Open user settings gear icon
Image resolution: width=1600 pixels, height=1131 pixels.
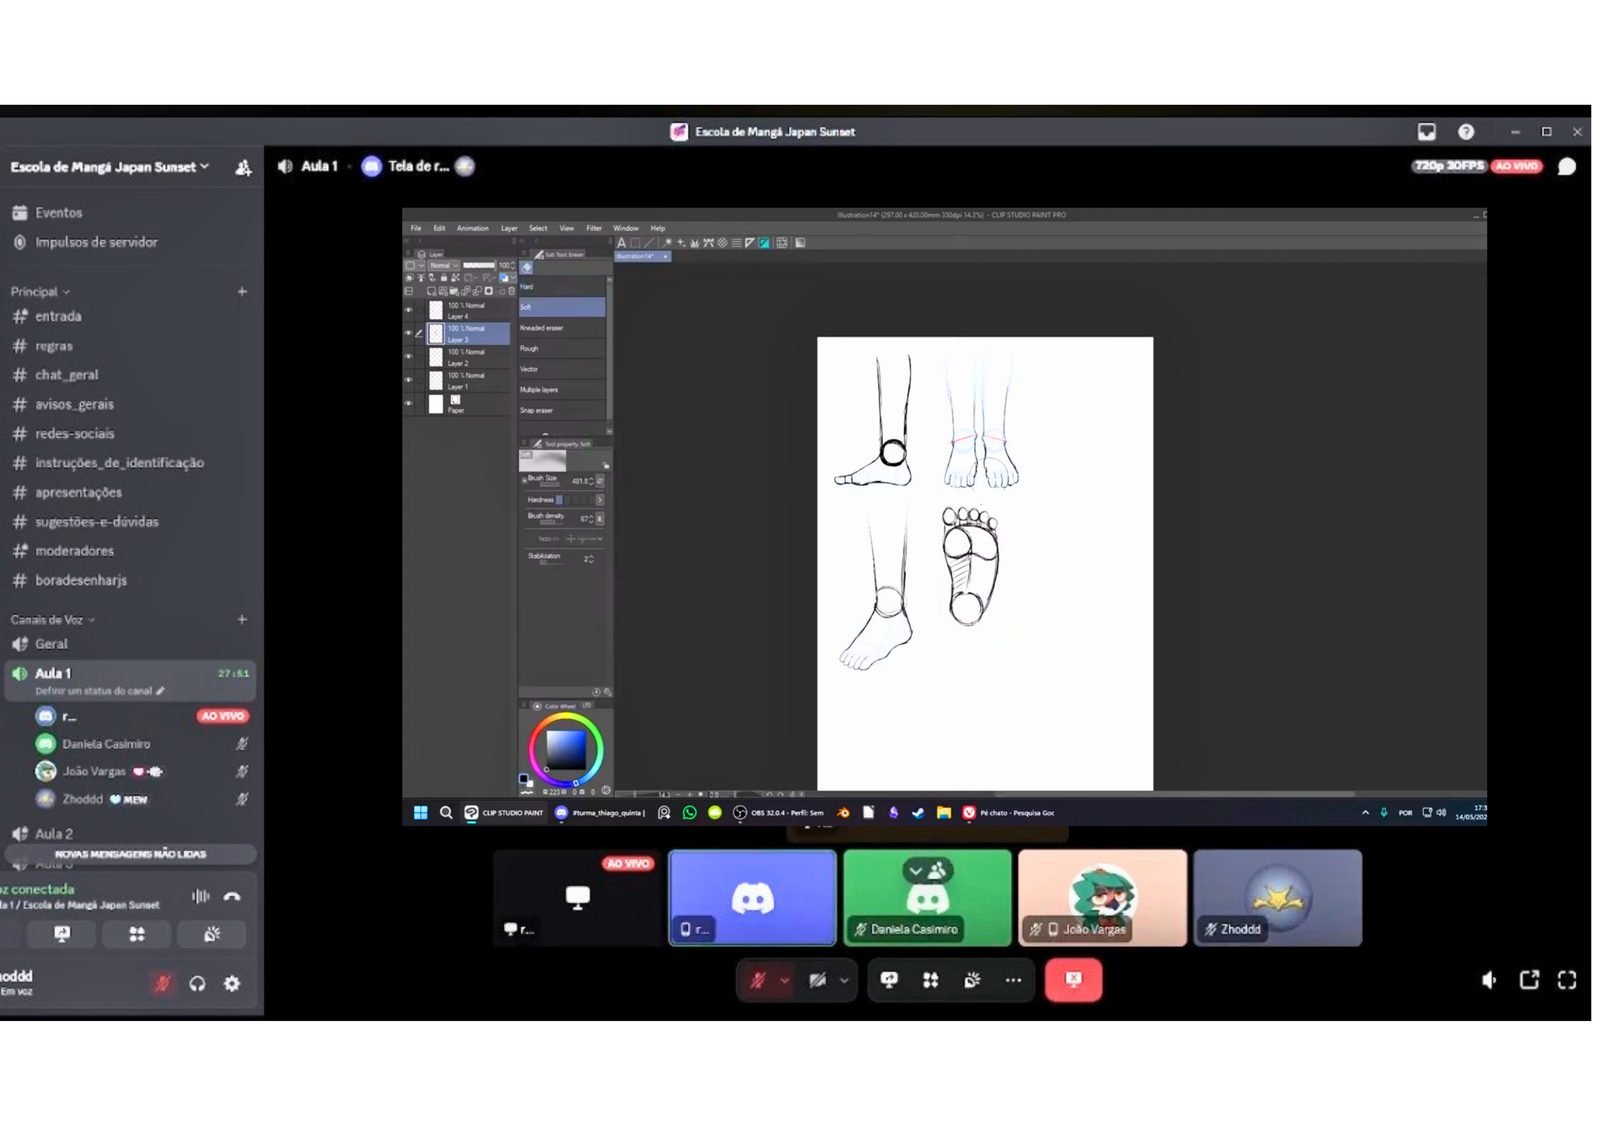232,983
